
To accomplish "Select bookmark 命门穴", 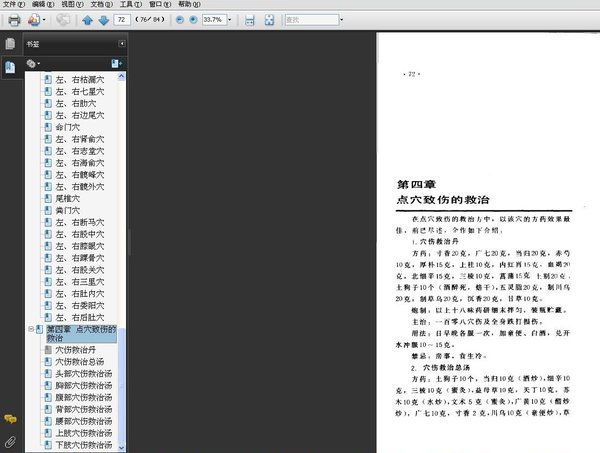I will [68, 127].
